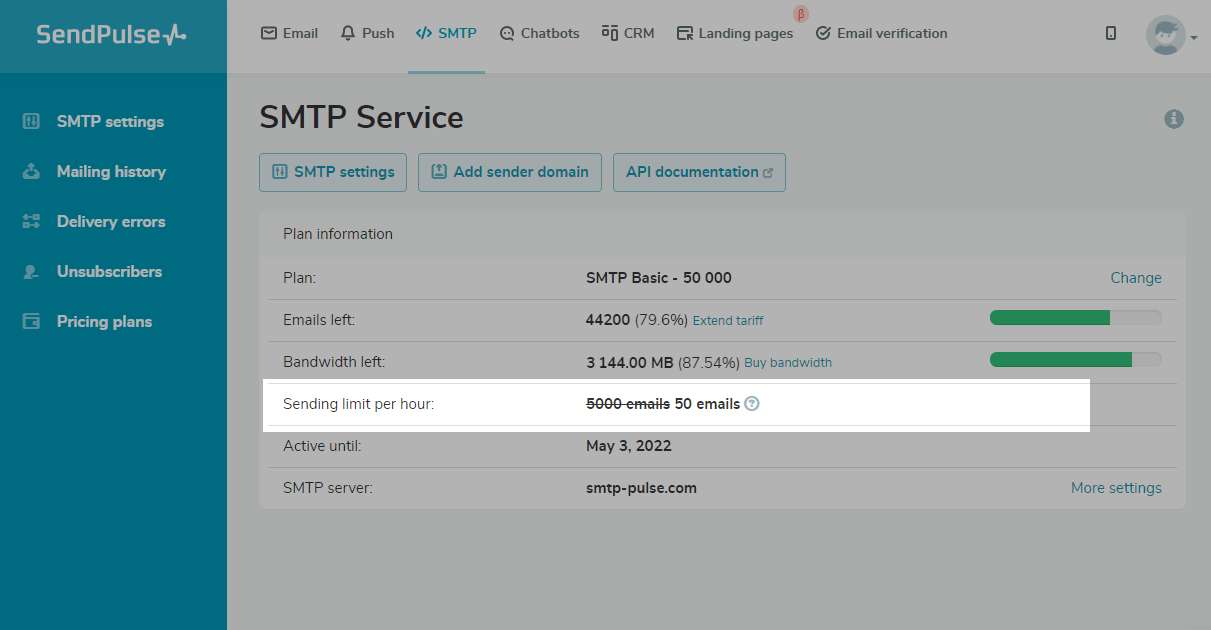The height and width of the screenshot is (630, 1211).
Task: Click the mobile phone icon in header
Action: (1111, 33)
